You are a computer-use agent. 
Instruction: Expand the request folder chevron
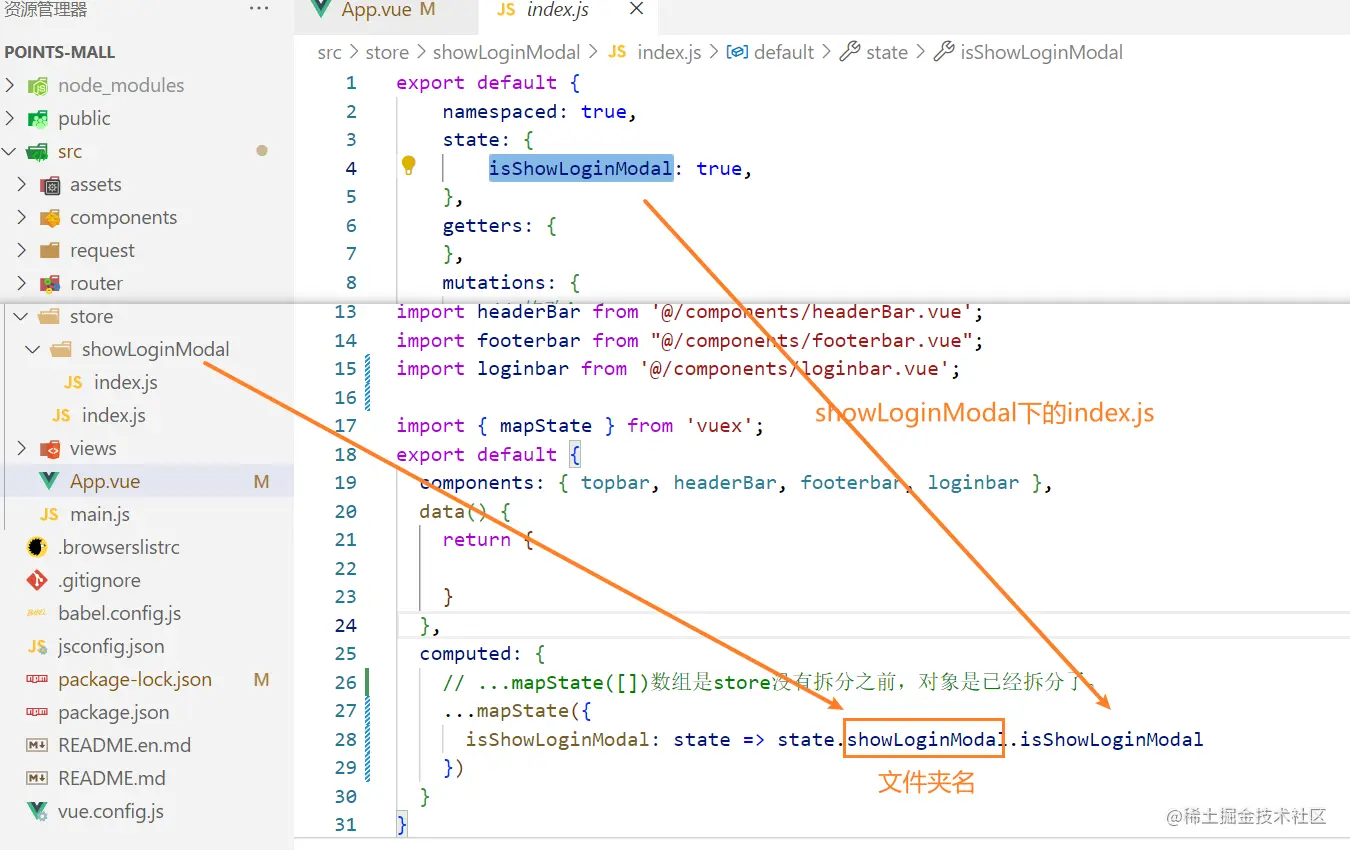(22, 251)
